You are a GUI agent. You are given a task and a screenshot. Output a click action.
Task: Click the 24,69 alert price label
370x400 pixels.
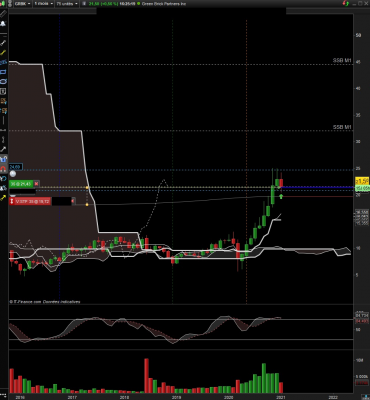pos(15,167)
